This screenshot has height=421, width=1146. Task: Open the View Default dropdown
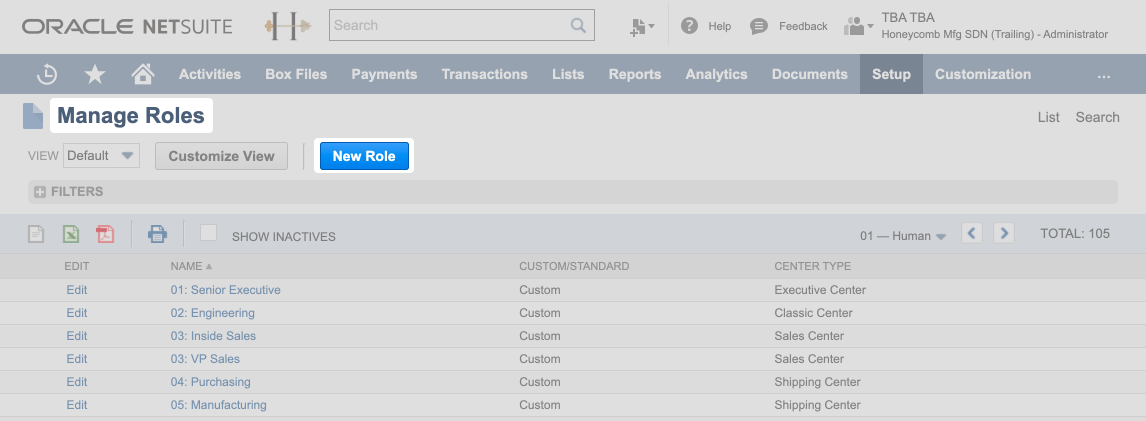[x=101, y=156]
